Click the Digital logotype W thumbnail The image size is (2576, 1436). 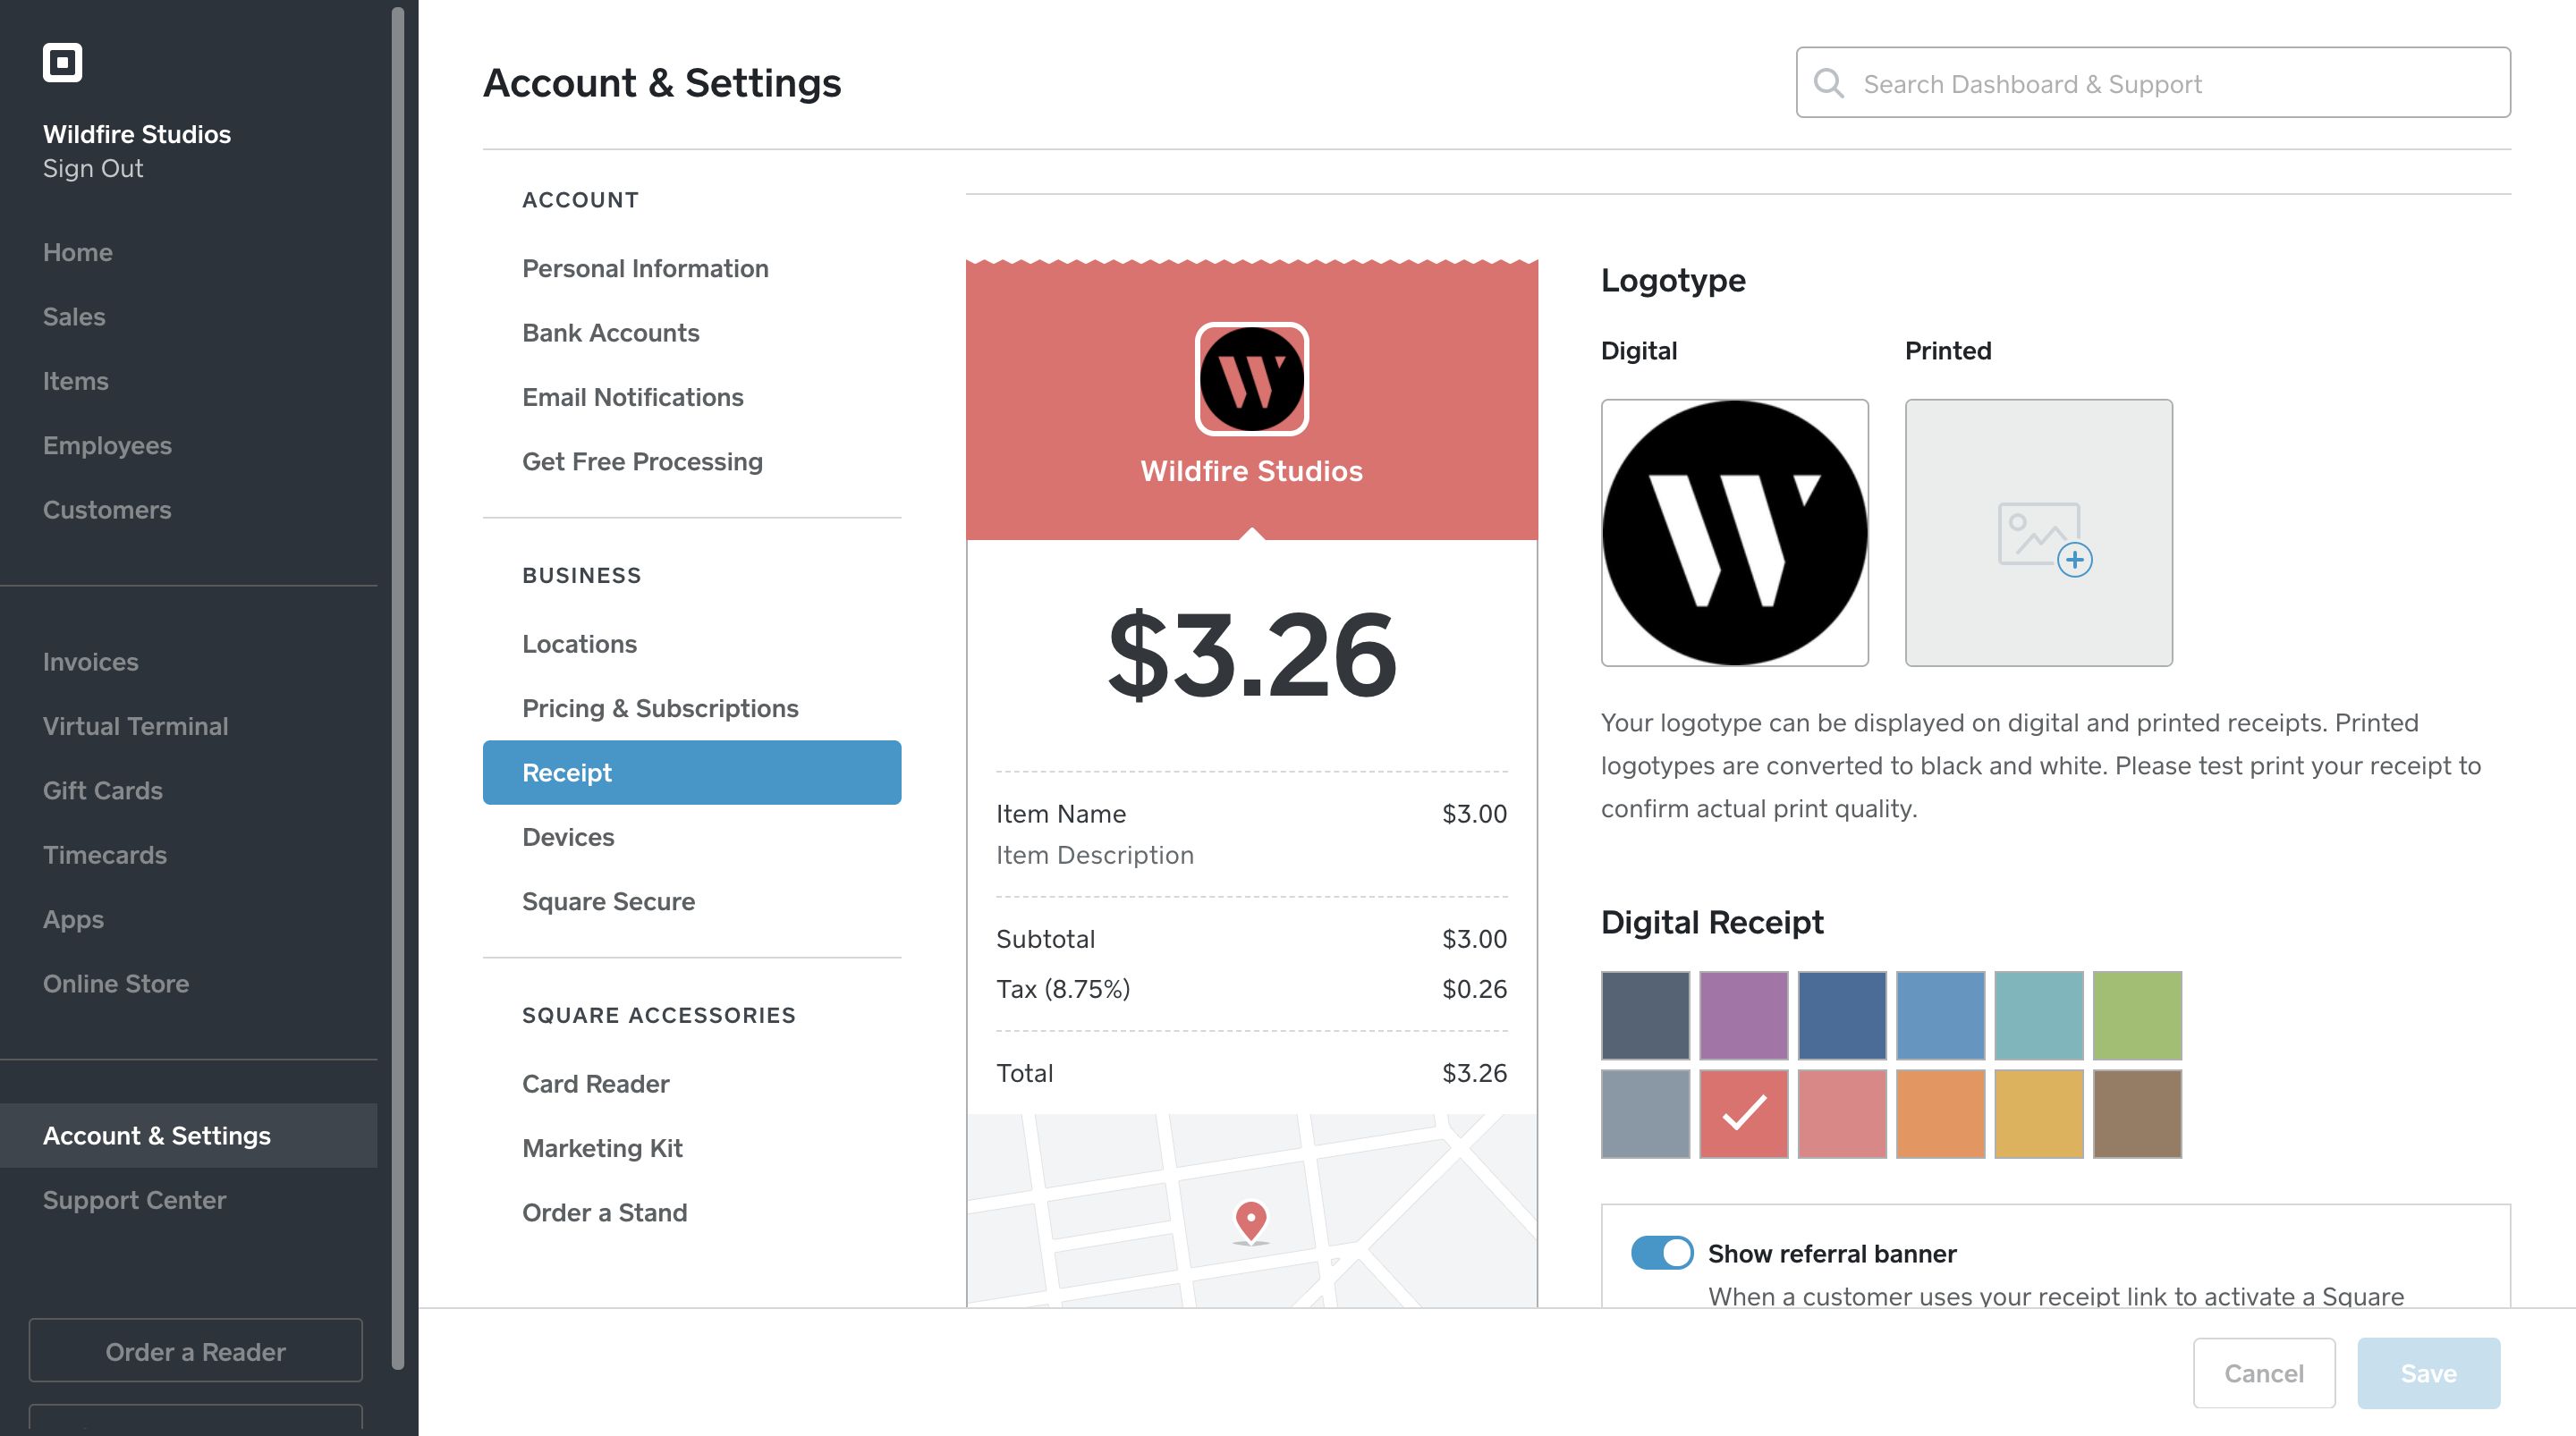tap(1734, 532)
